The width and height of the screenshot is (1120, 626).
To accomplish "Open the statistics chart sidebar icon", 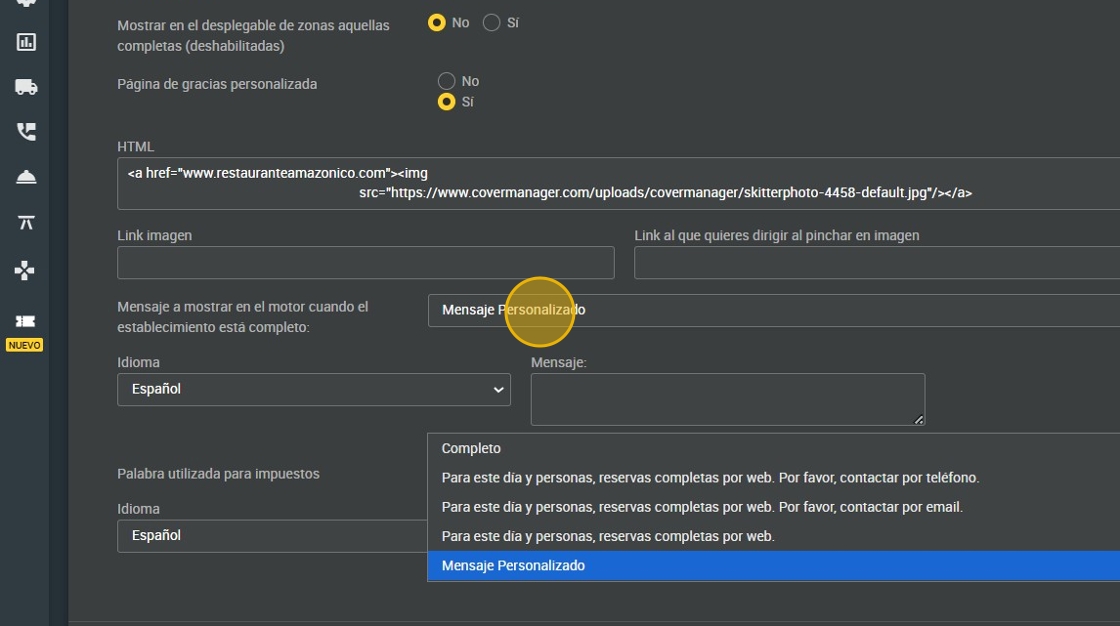I will click(26, 42).
